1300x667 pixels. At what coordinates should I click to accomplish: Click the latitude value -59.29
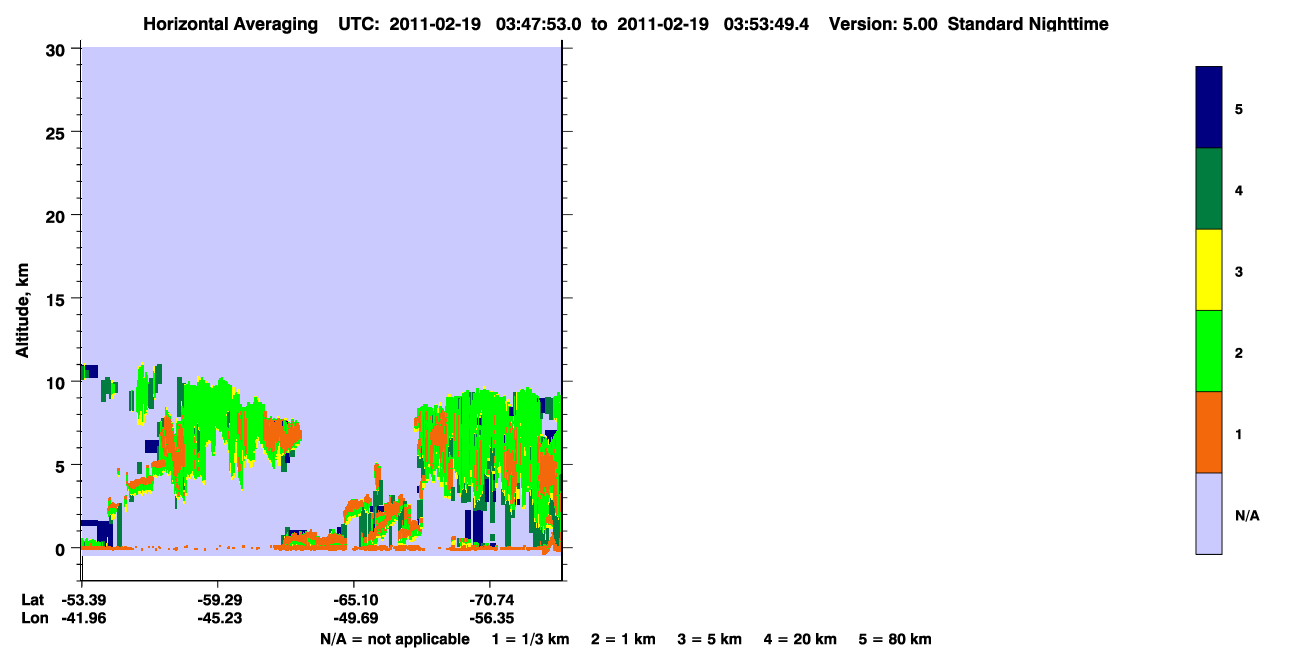(218, 599)
